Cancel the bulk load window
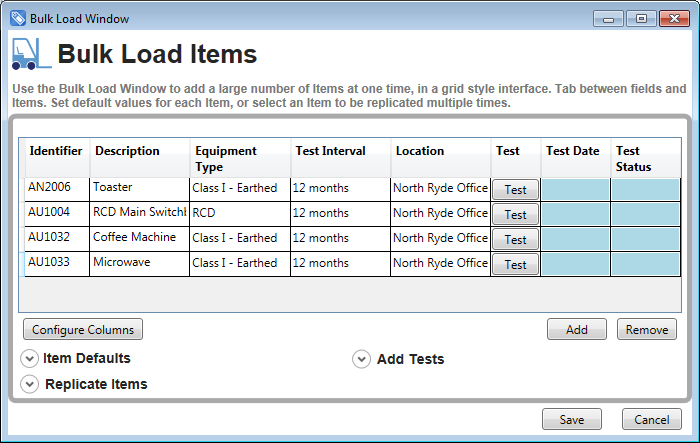The height and width of the screenshot is (443, 700). point(651,420)
